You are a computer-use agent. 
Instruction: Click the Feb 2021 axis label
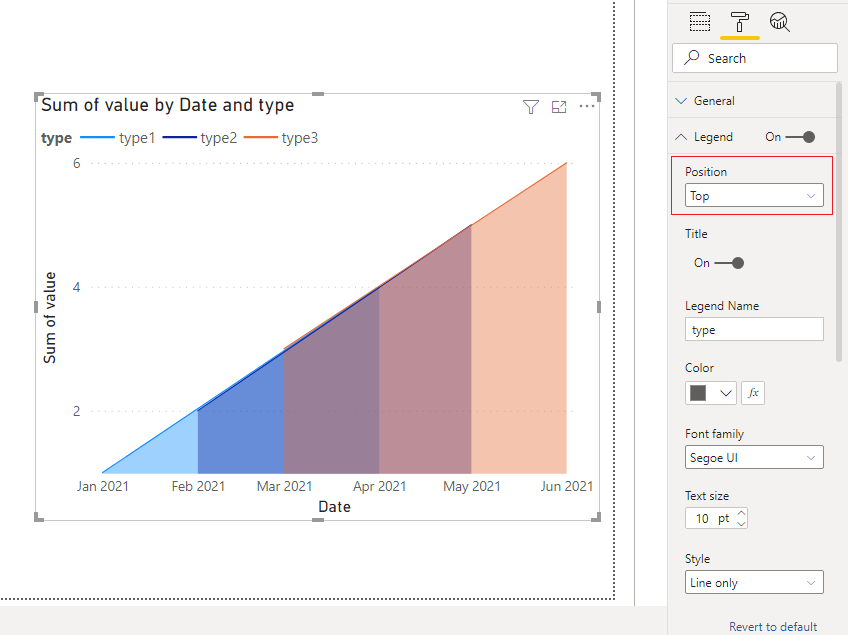point(198,486)
